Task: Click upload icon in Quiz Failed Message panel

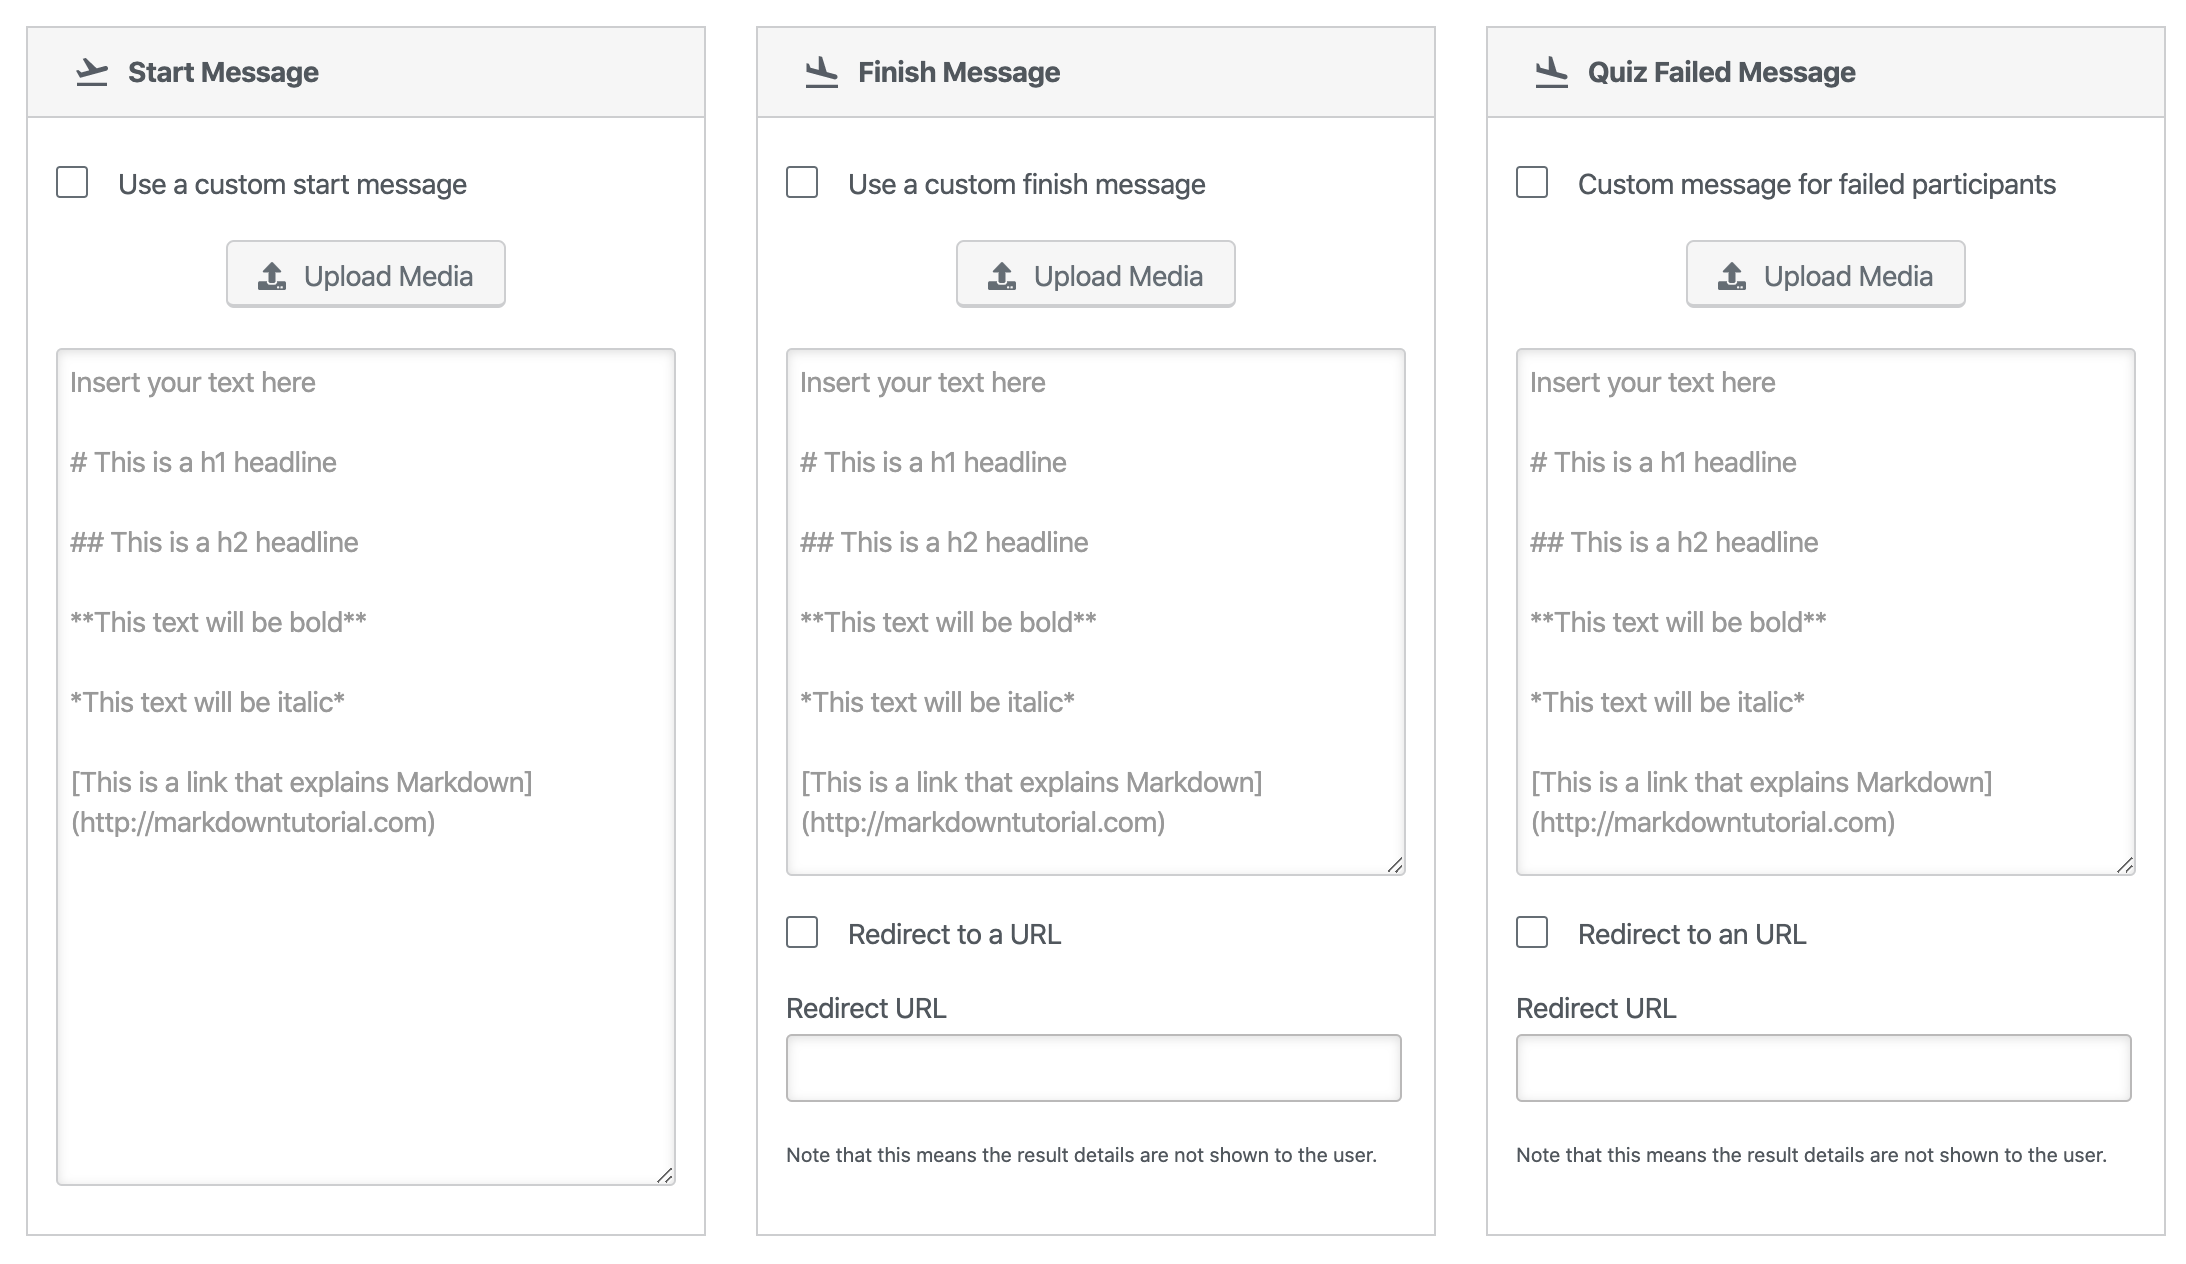Action: coord(1732,276)
